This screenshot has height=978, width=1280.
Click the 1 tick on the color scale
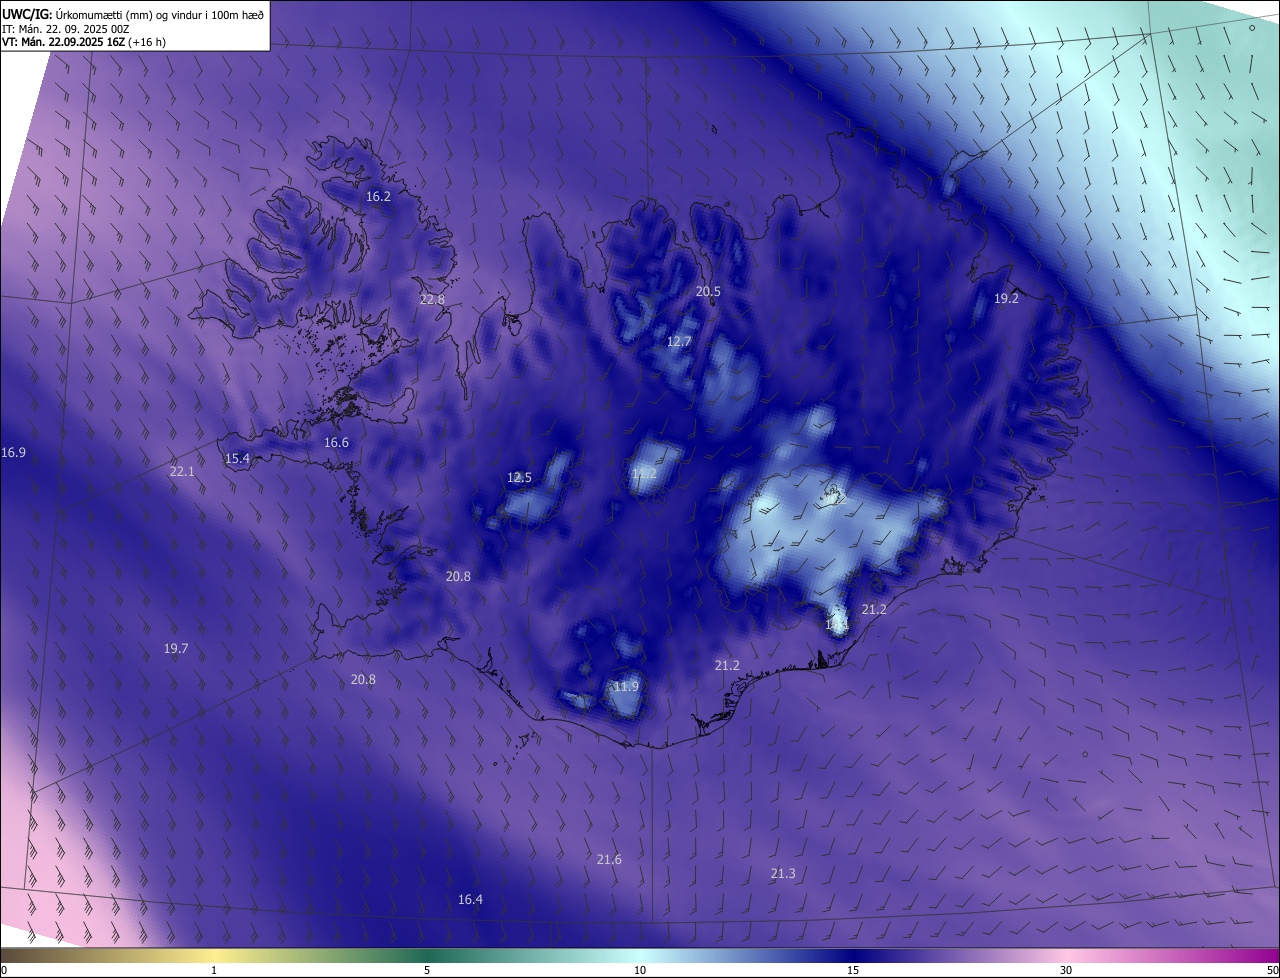(x=214, y=970)
